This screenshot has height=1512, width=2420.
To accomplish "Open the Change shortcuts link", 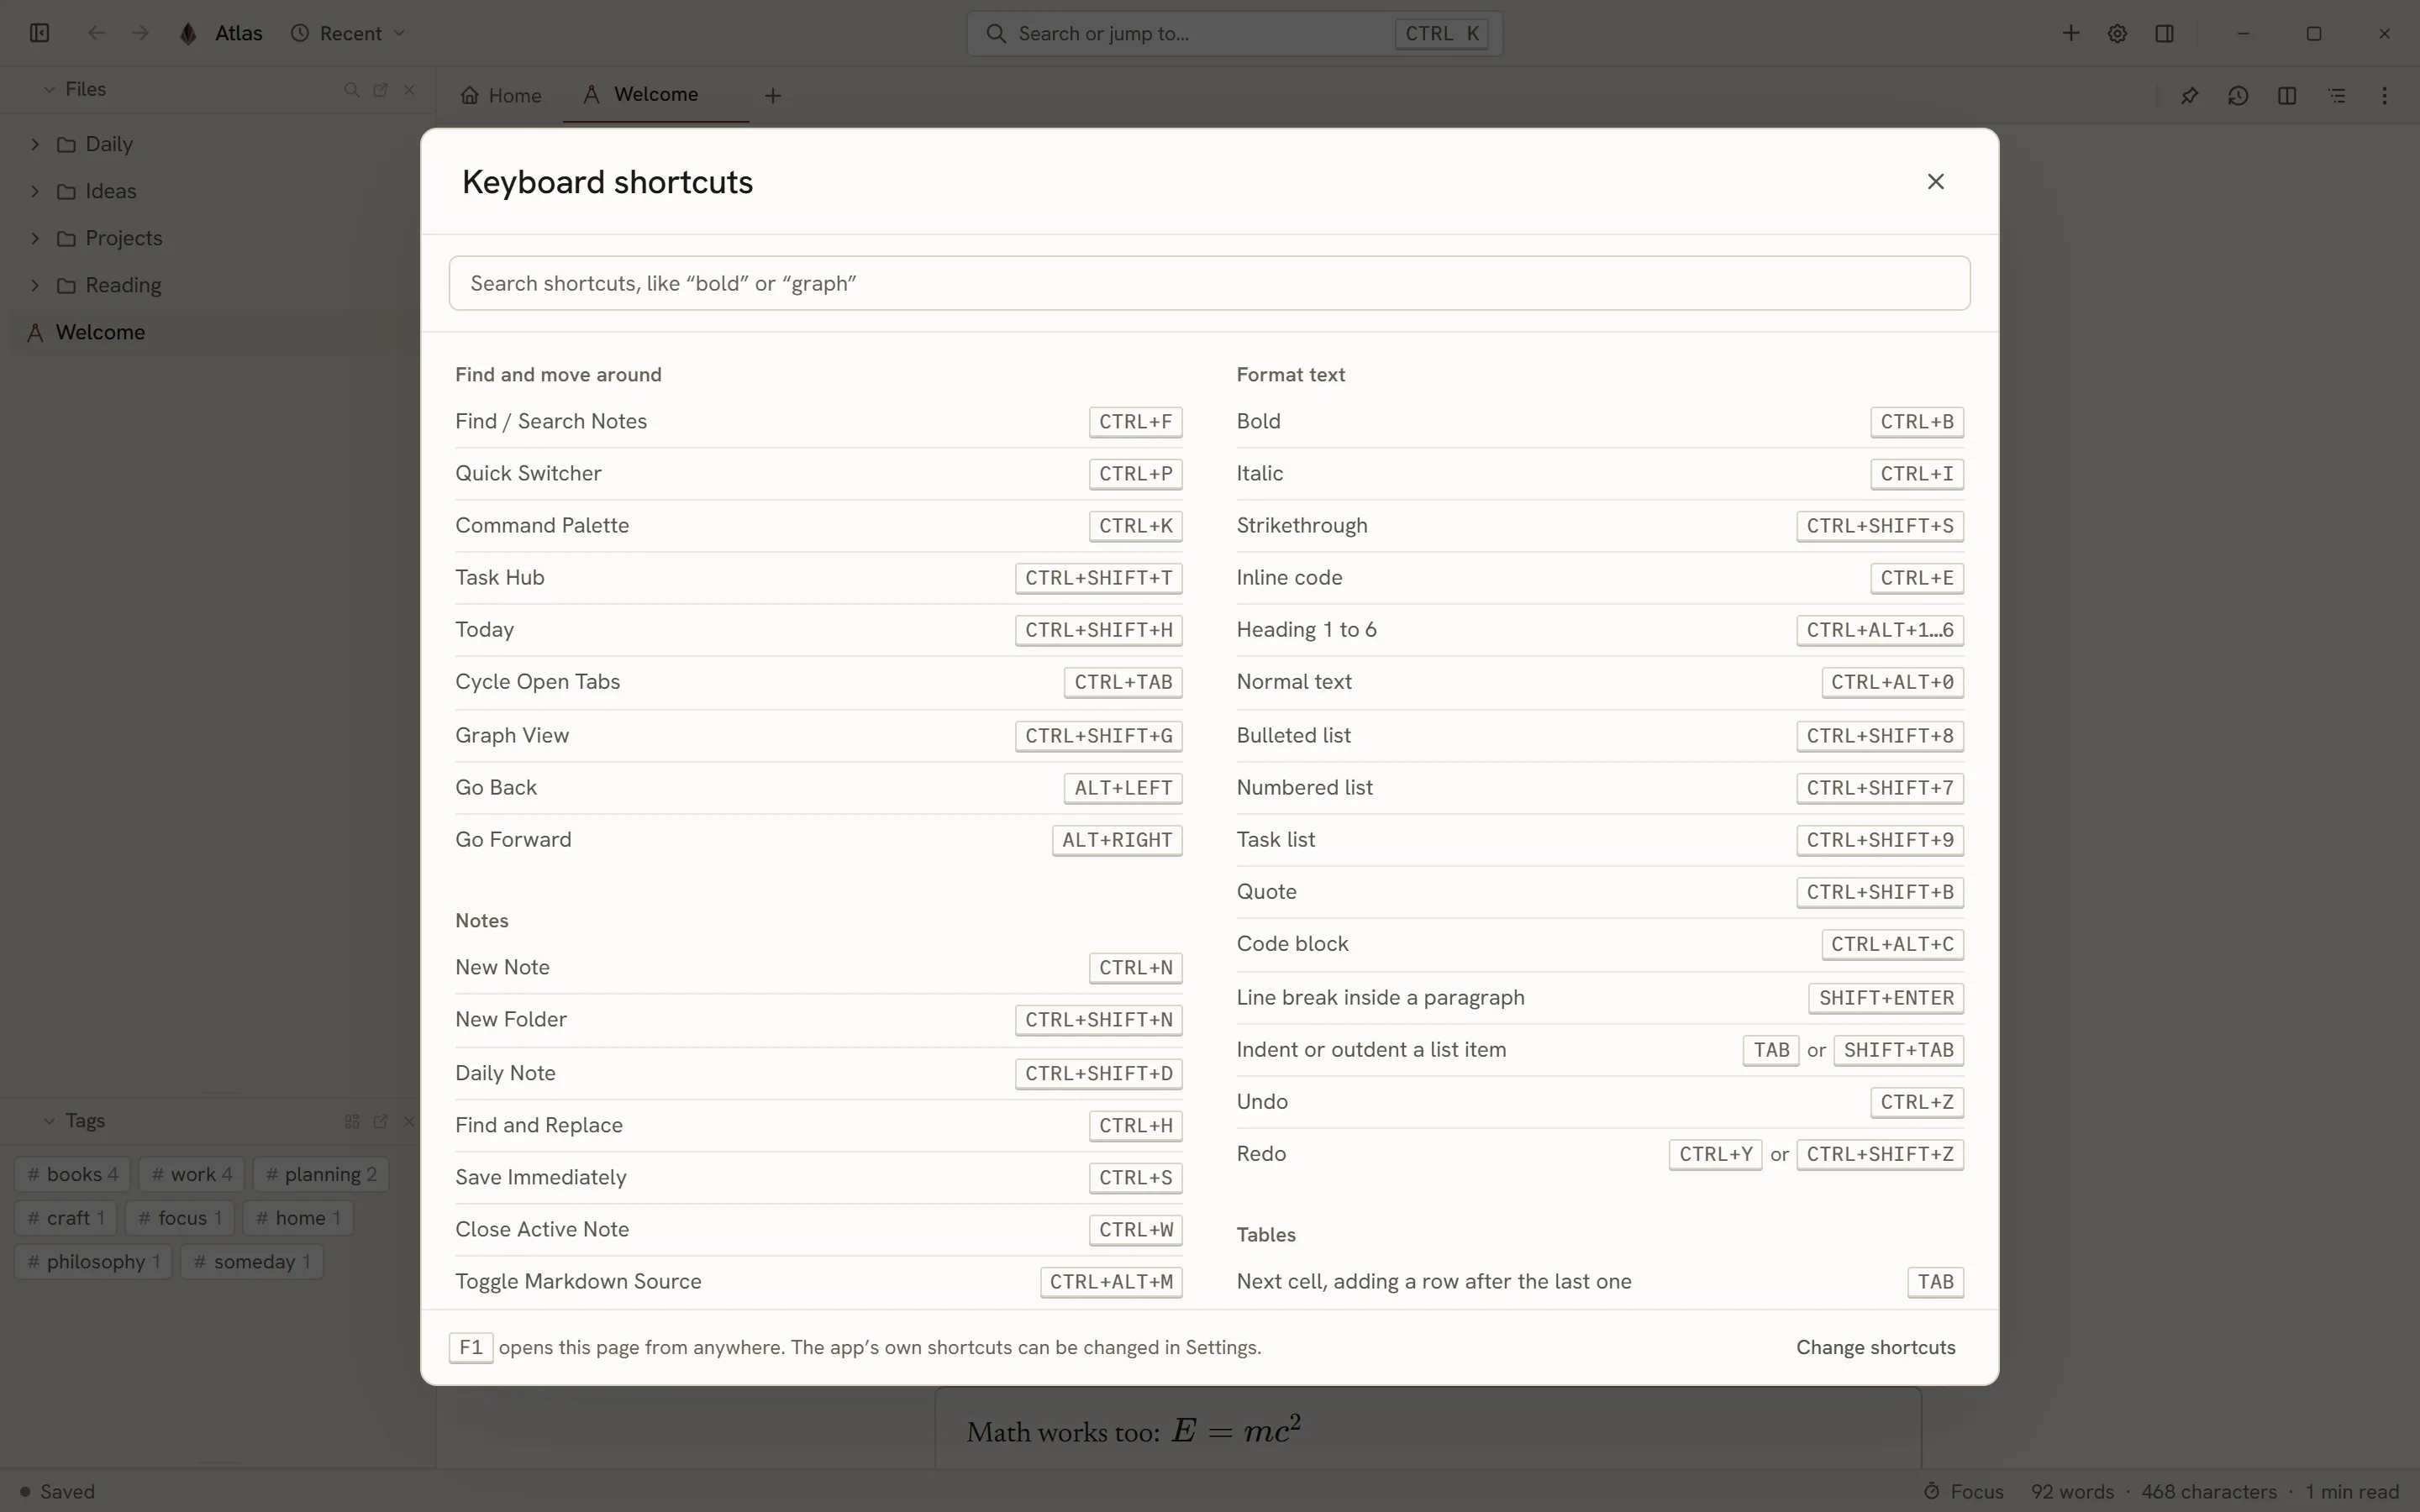I will pos(1875,1347).
